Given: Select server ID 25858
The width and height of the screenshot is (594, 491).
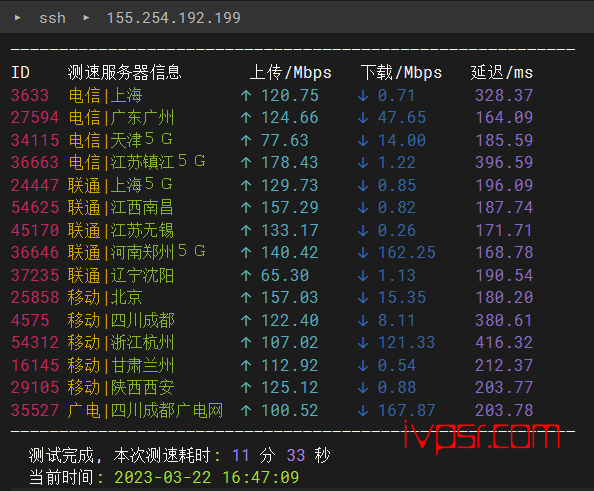Looking at the screenshot, I should pyautogui.click(x=35, y=298).
